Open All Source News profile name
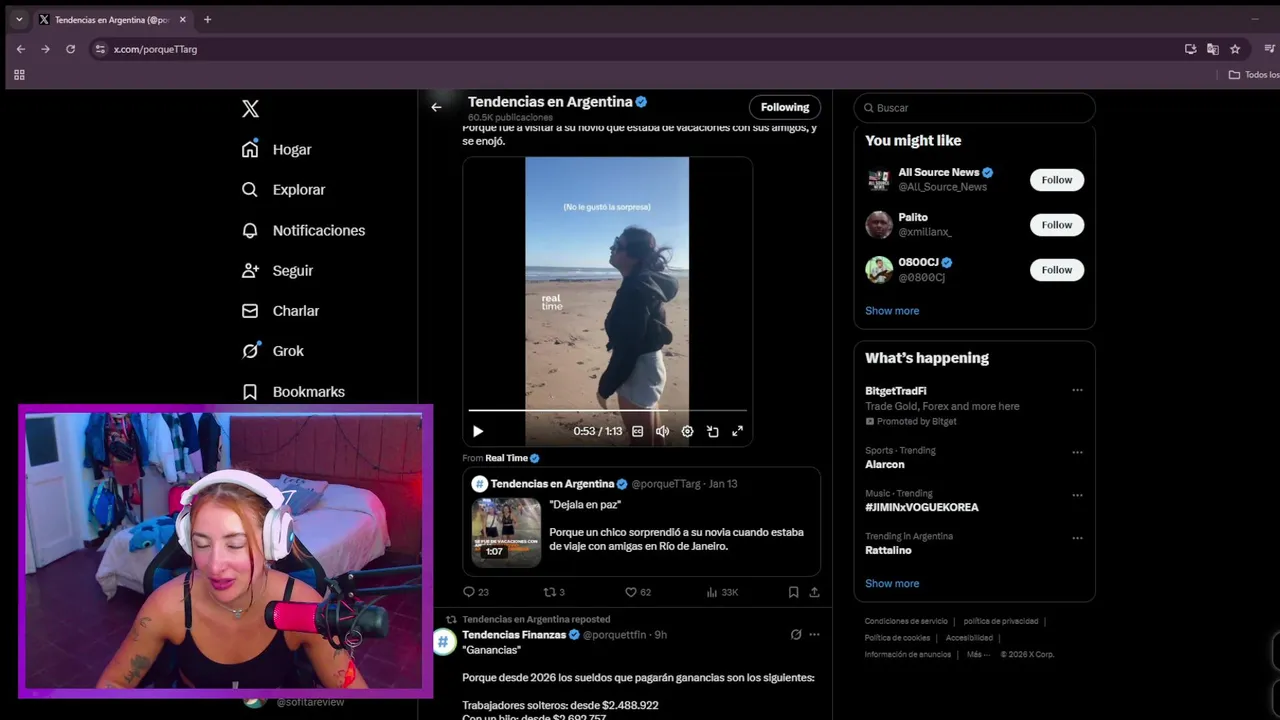1280x720 pixels. (938, 172)
